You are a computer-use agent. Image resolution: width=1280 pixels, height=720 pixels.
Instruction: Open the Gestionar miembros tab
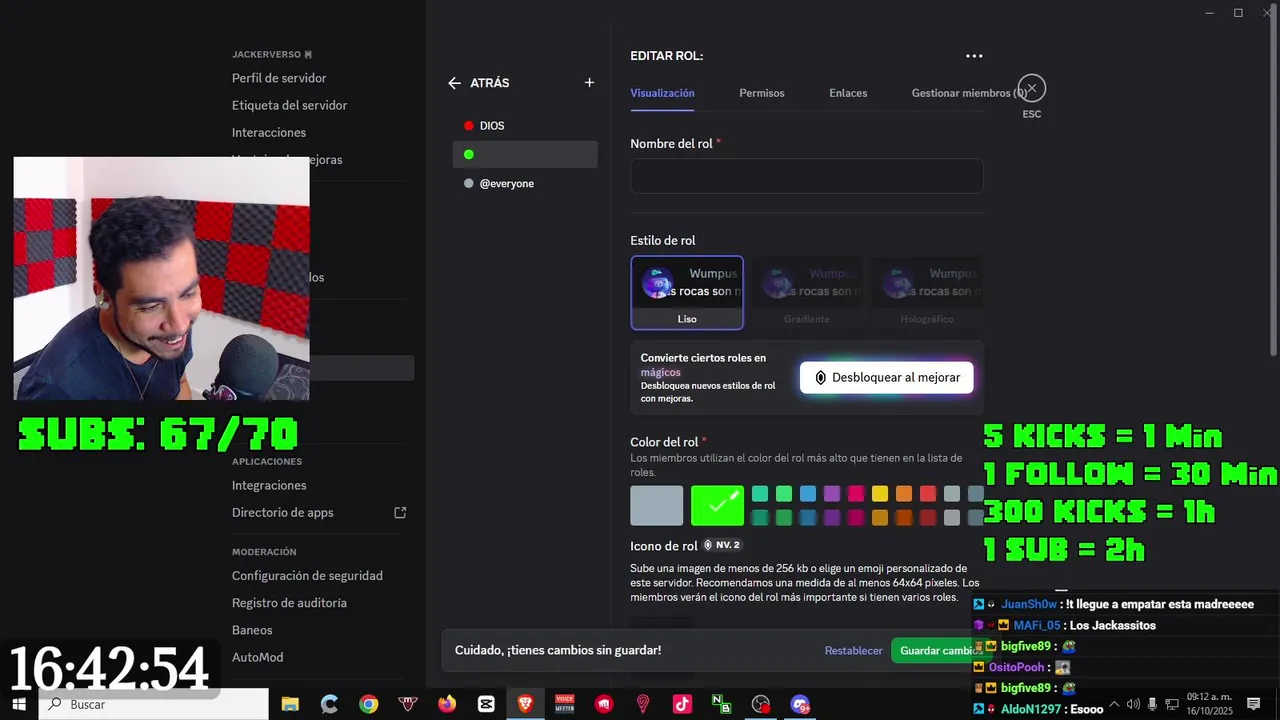(x=969, y=93)
